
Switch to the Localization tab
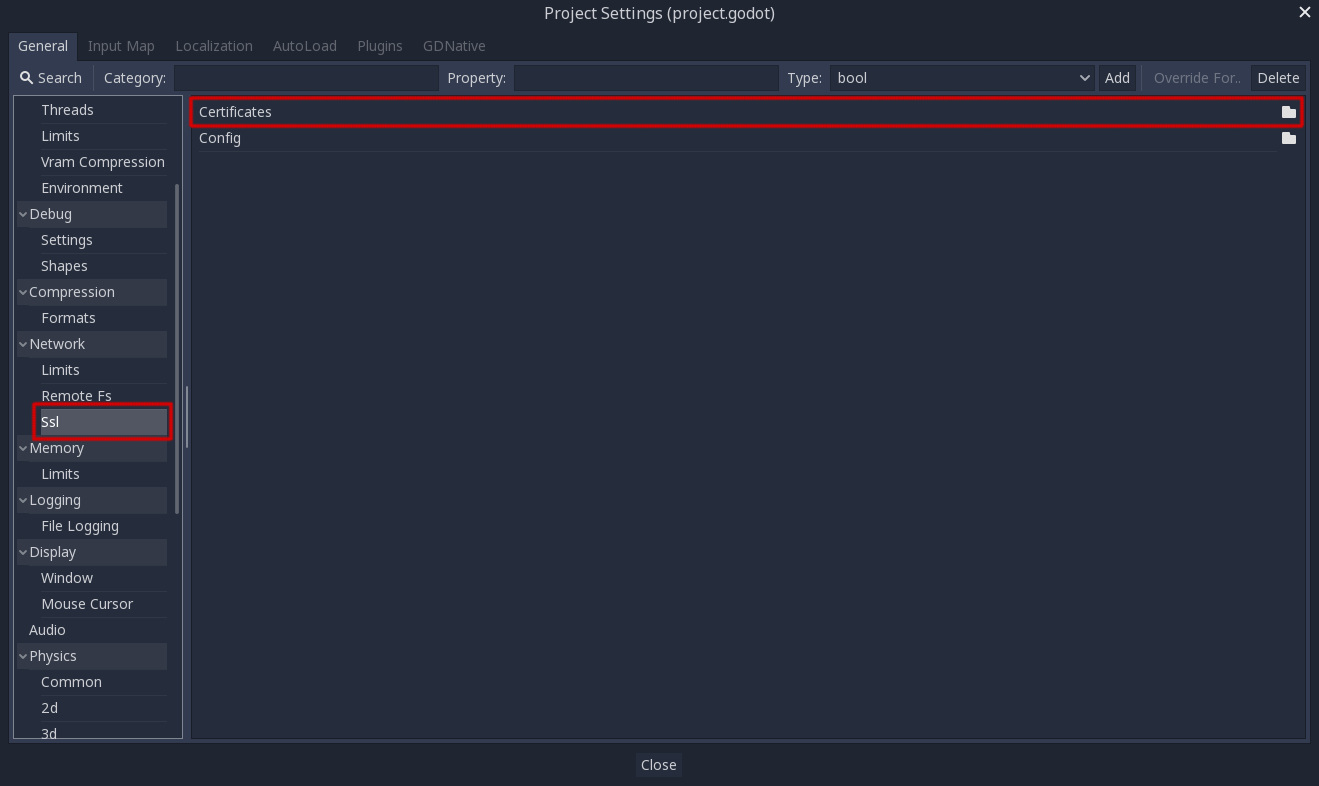coord(213,46)
